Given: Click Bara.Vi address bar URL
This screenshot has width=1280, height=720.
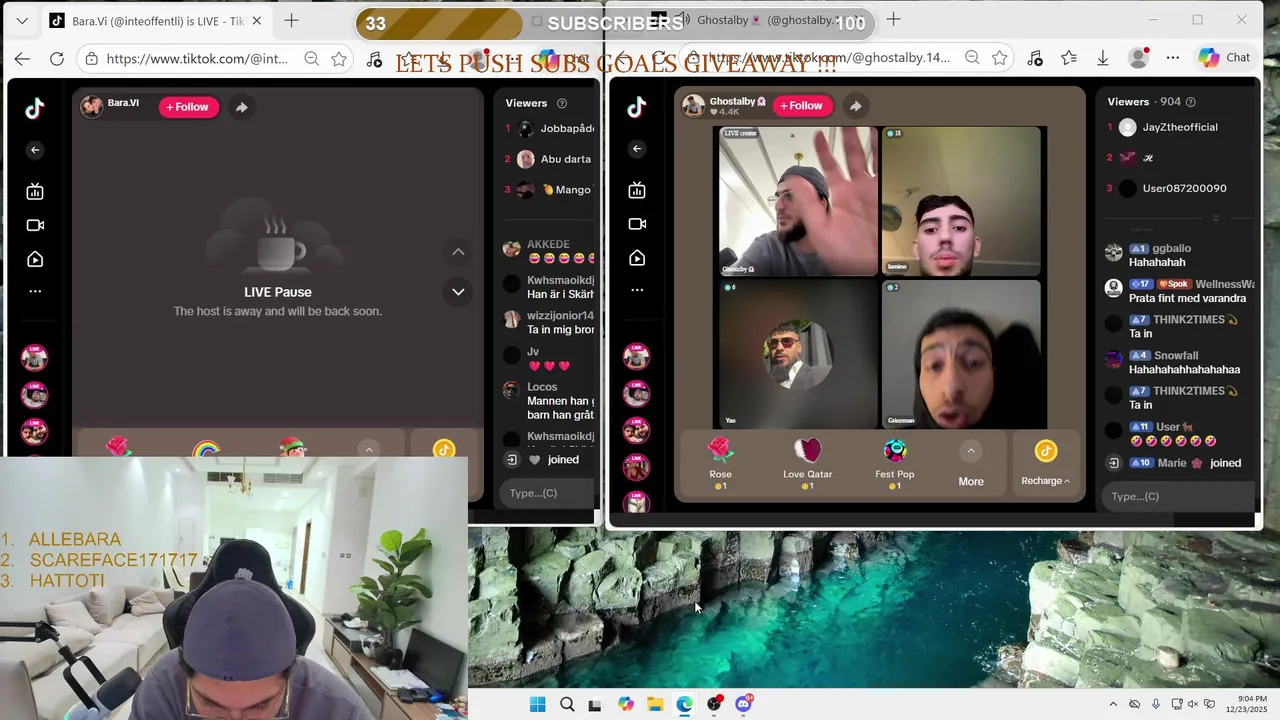Looking at the screenshot, I should tap(197, 59).
